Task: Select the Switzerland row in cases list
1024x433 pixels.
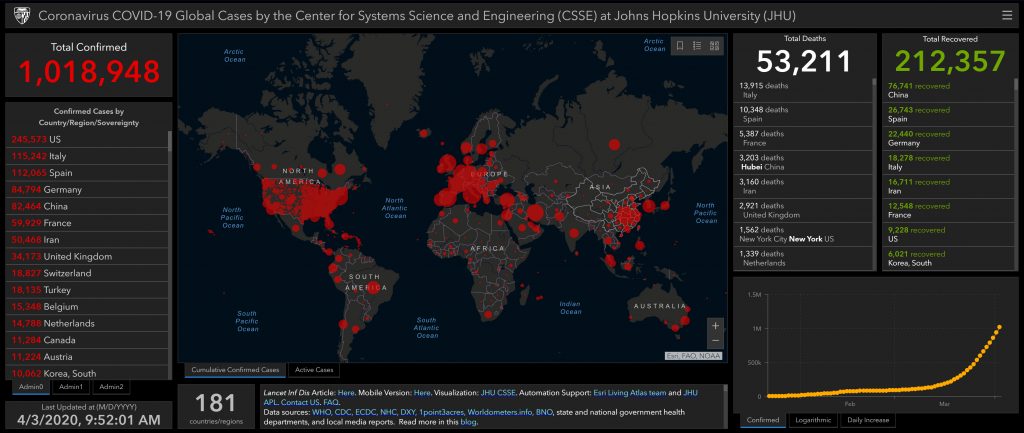Action: point(87,273)
